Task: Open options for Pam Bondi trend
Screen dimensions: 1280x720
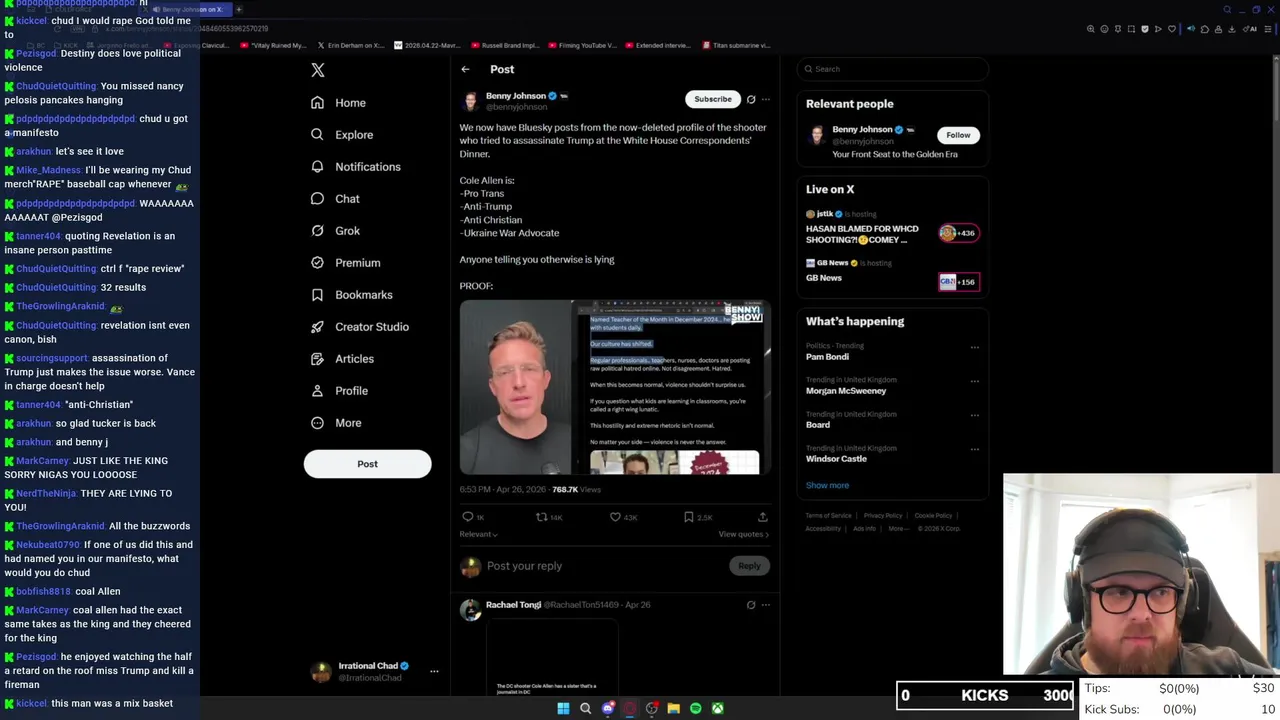Action: coord(975,348)
